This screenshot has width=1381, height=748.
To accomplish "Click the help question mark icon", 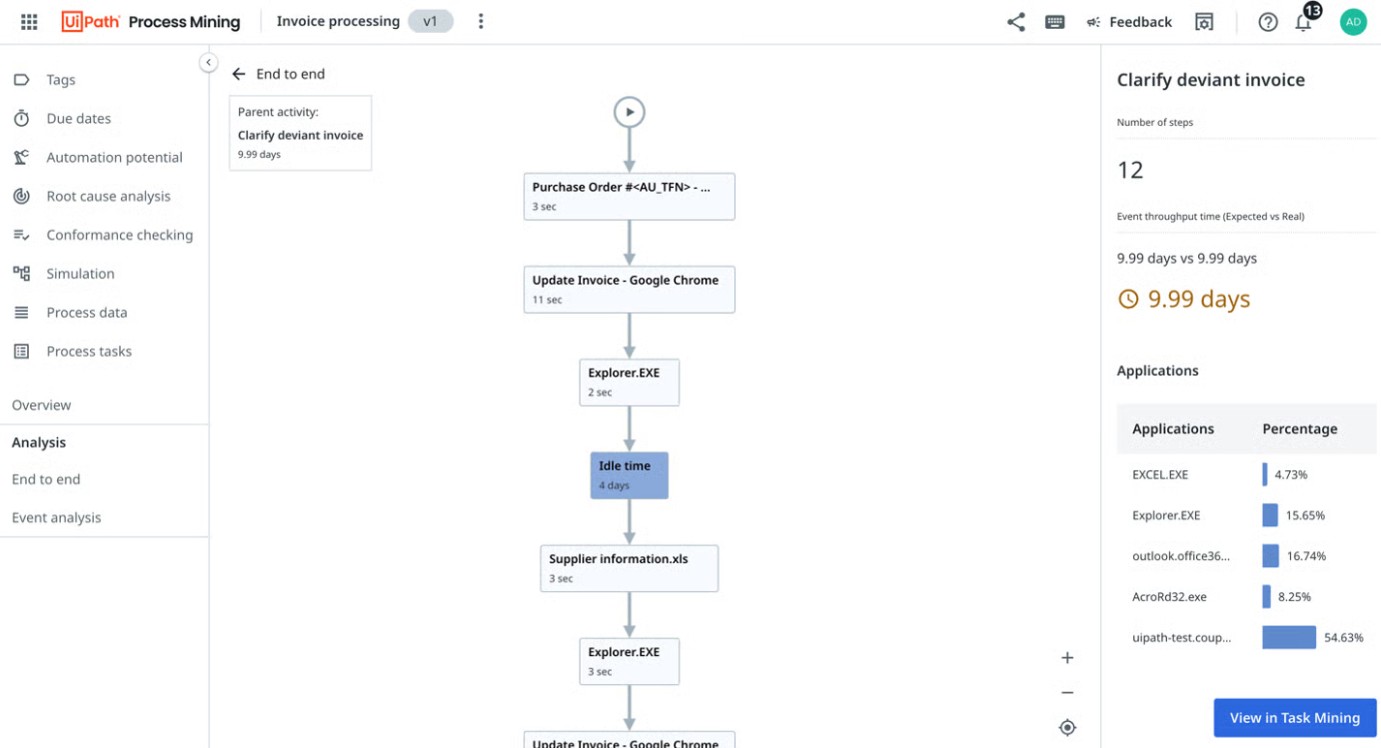I will click(x=1267, y=20).
